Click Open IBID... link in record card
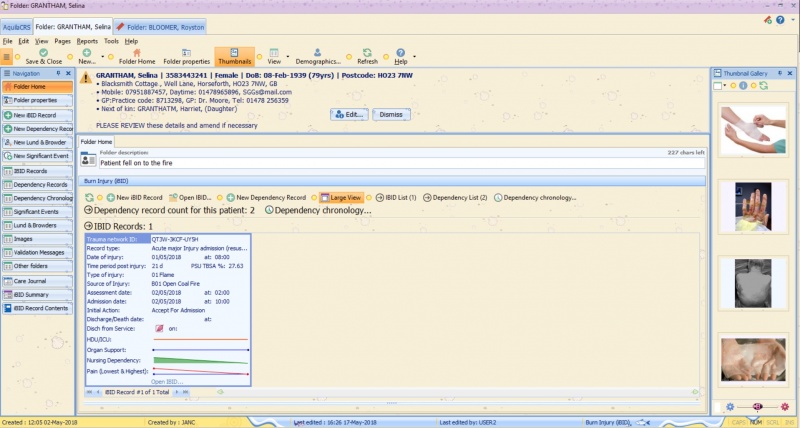Viewport: 800px width, 428px height. click(167, 382)
